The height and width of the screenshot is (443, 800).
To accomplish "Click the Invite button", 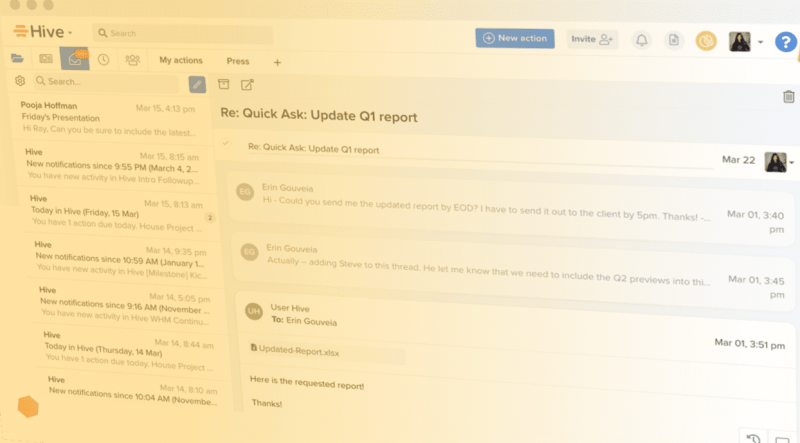I will [x=592, y=39].
